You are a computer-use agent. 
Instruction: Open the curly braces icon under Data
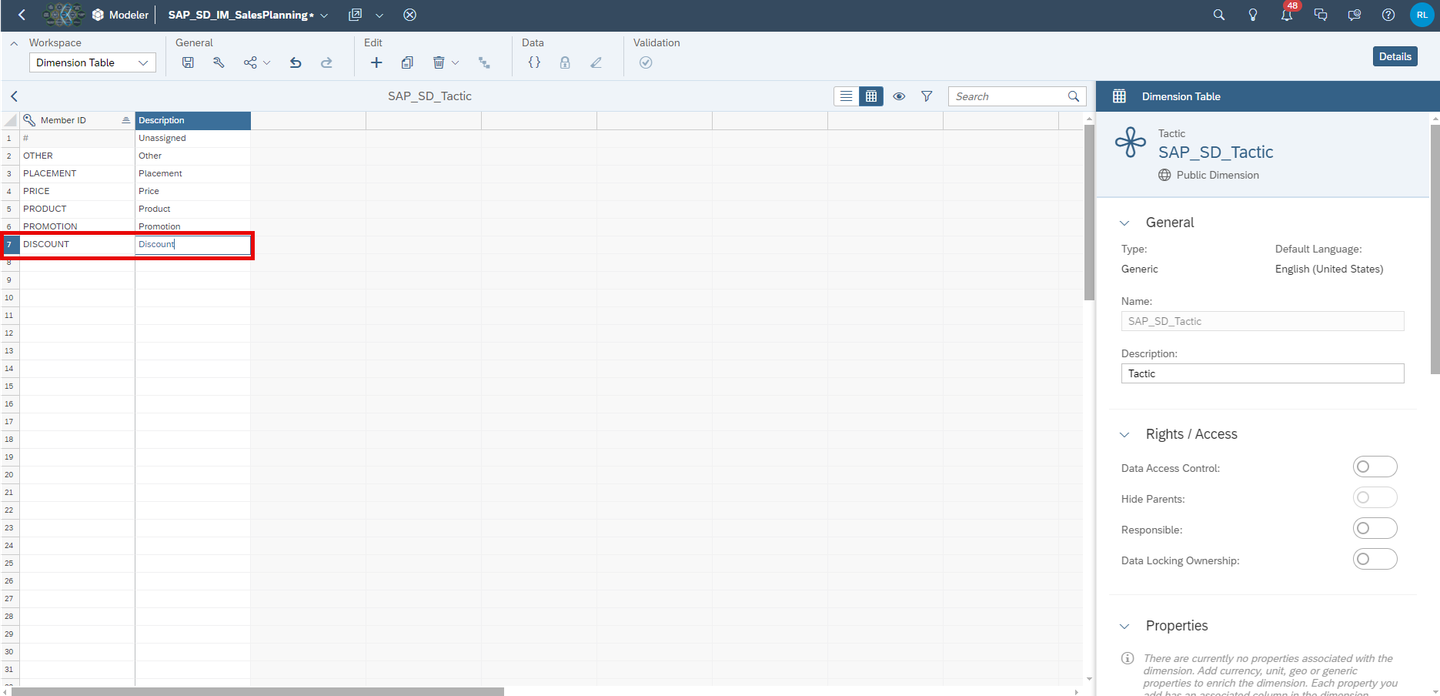[534, 63]
